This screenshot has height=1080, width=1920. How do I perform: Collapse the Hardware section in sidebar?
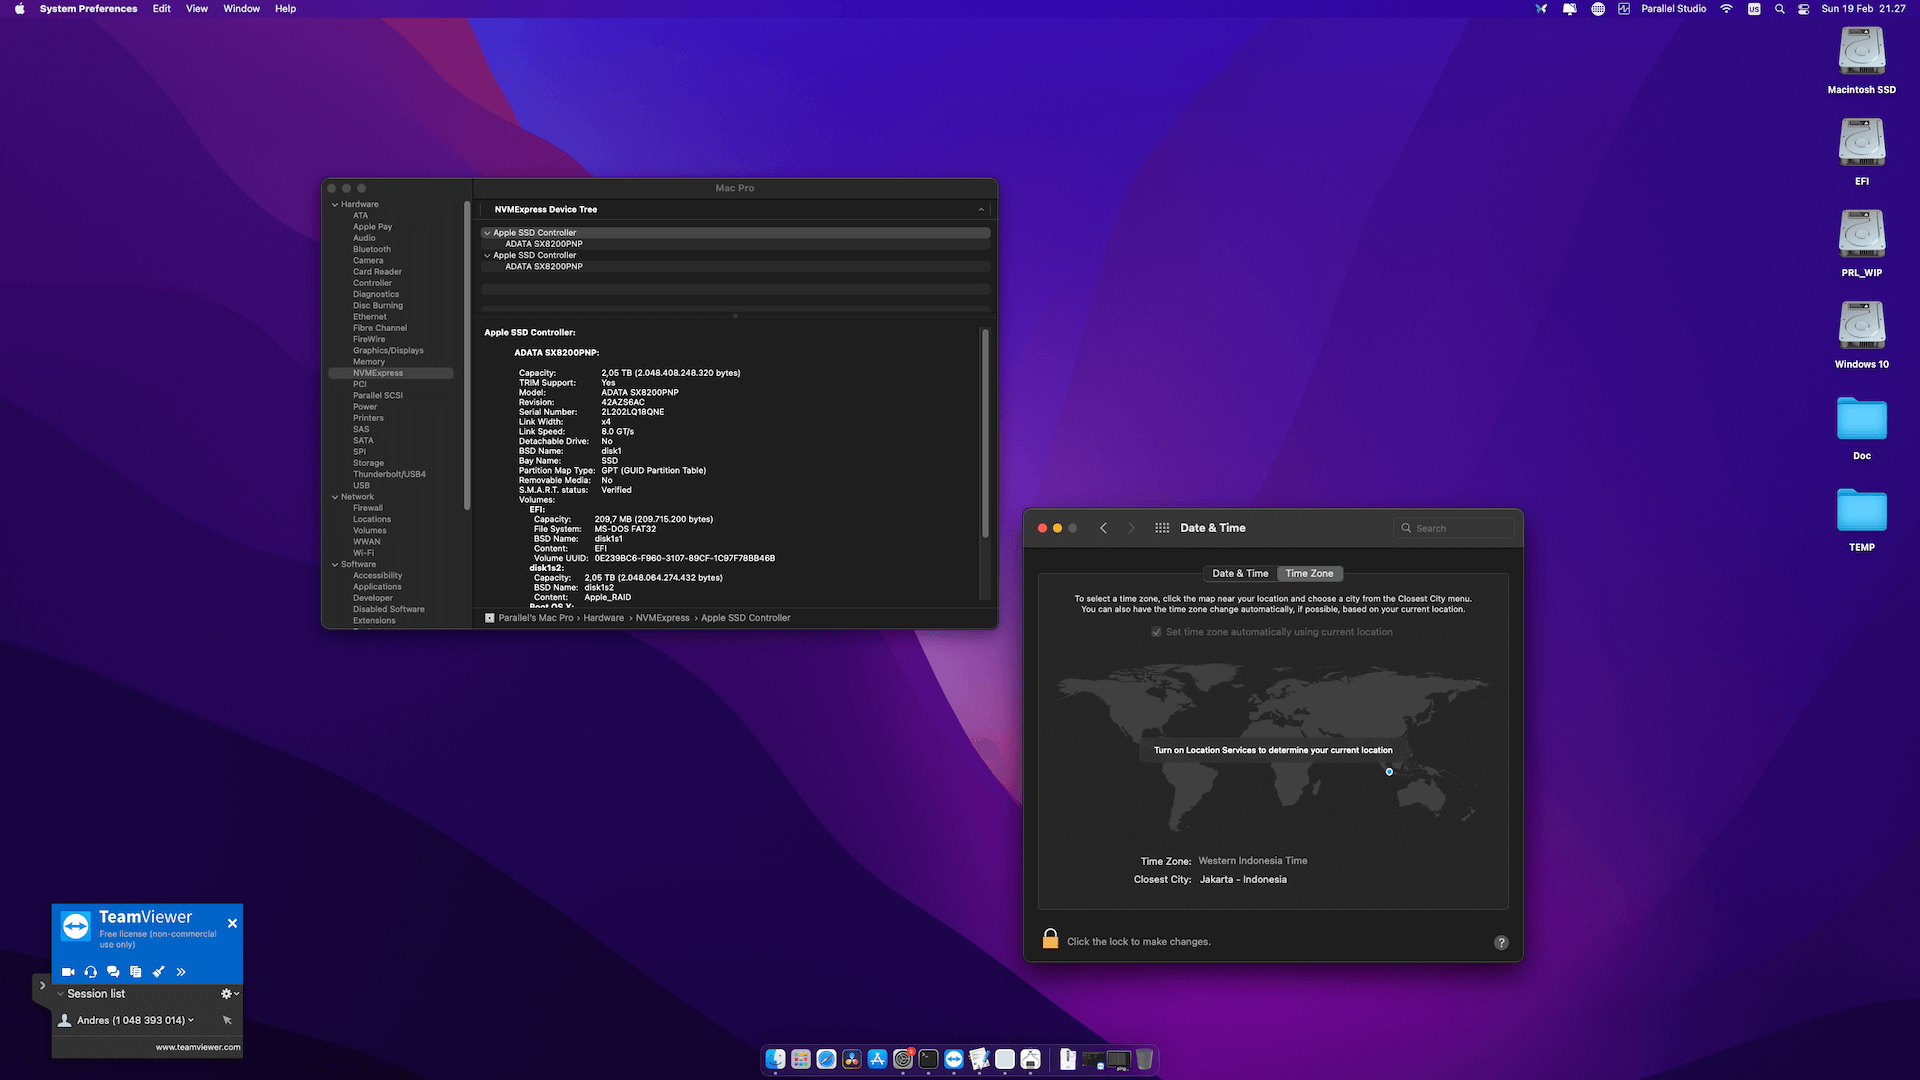(335, 205)
